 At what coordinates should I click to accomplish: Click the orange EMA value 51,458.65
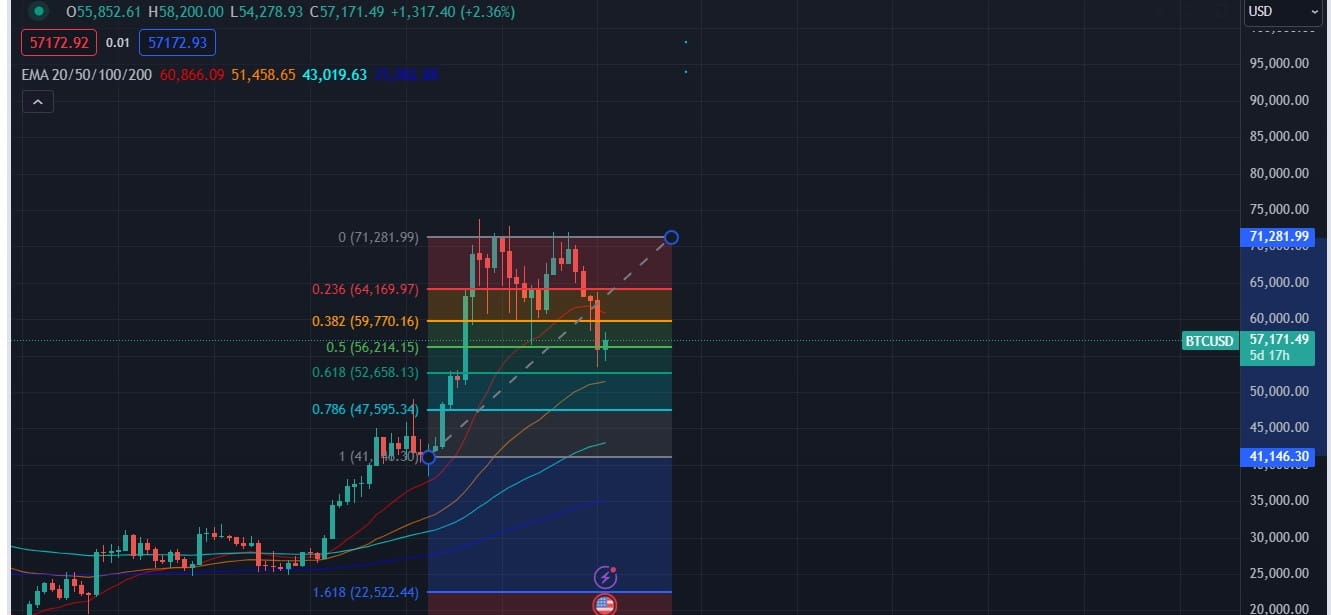coord(263,75)
